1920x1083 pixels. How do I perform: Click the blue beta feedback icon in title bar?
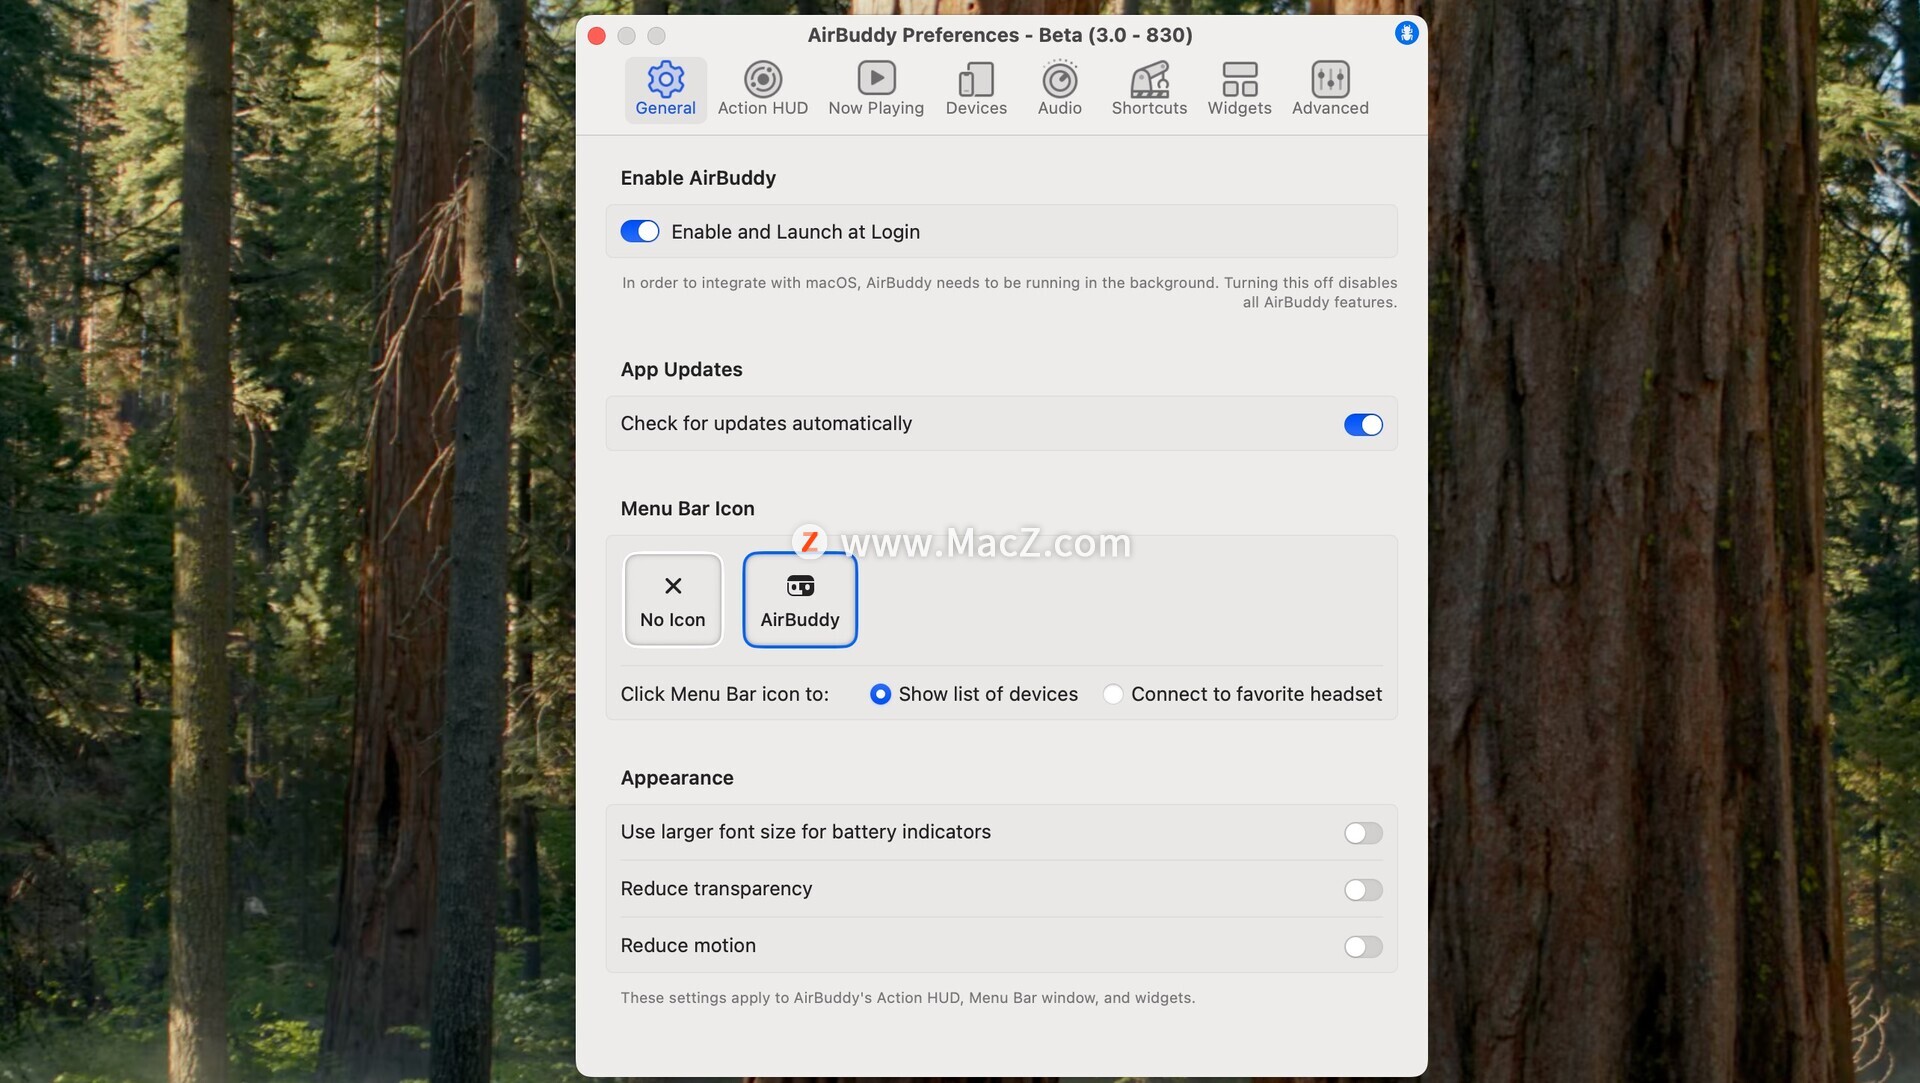[1406, 33]
